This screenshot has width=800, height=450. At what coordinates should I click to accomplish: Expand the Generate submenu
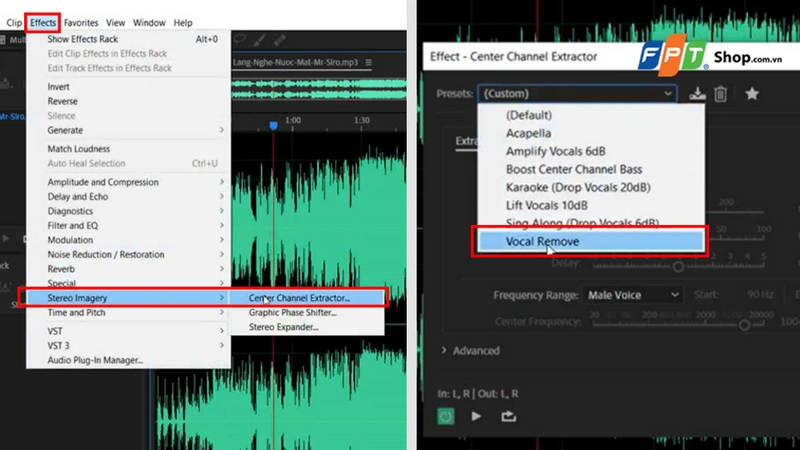click(x=129, y=130)
